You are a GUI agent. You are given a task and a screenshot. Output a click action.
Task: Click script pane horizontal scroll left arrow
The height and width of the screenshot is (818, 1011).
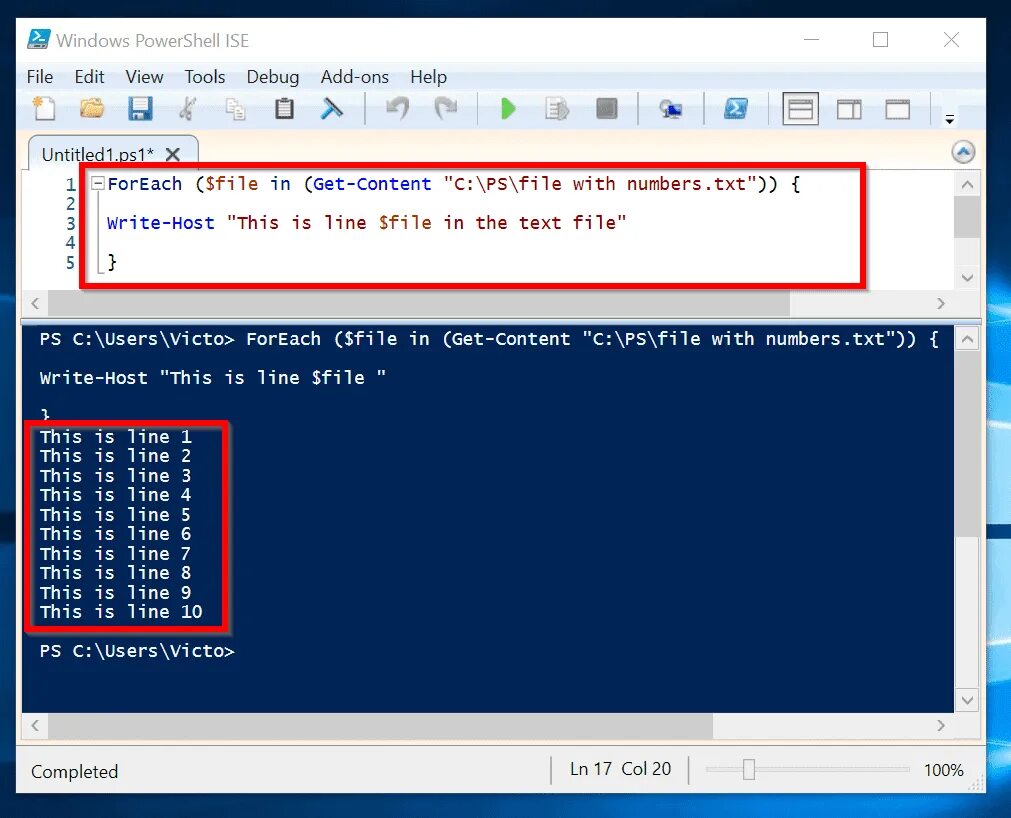pos(35,303)
